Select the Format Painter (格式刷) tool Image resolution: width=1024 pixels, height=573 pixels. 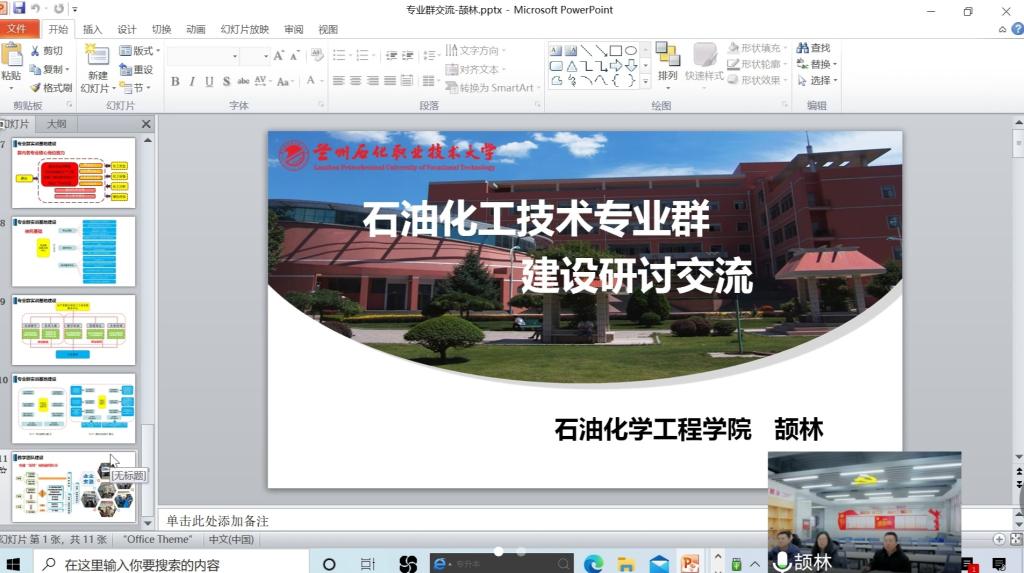click(36, 88)
